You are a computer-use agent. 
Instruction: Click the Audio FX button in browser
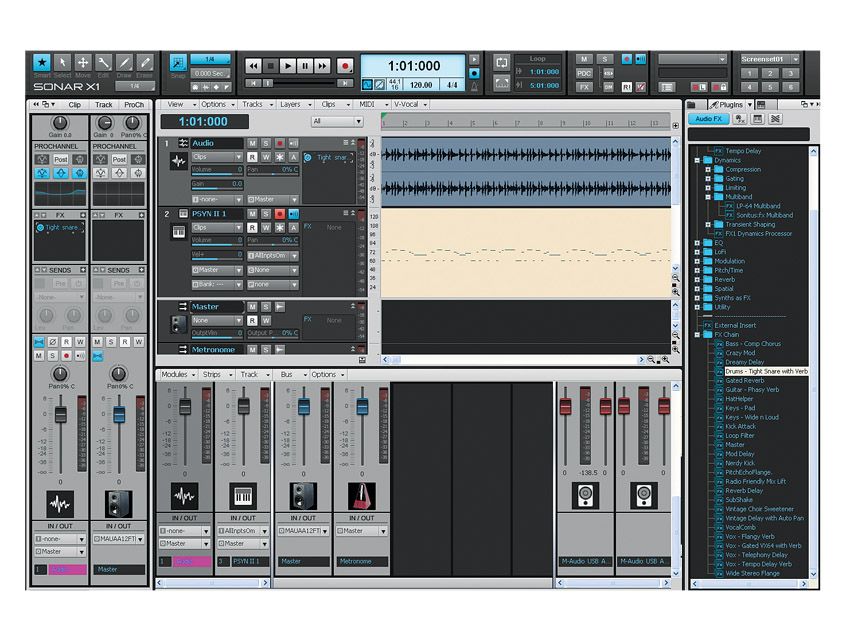coord(709,119)
